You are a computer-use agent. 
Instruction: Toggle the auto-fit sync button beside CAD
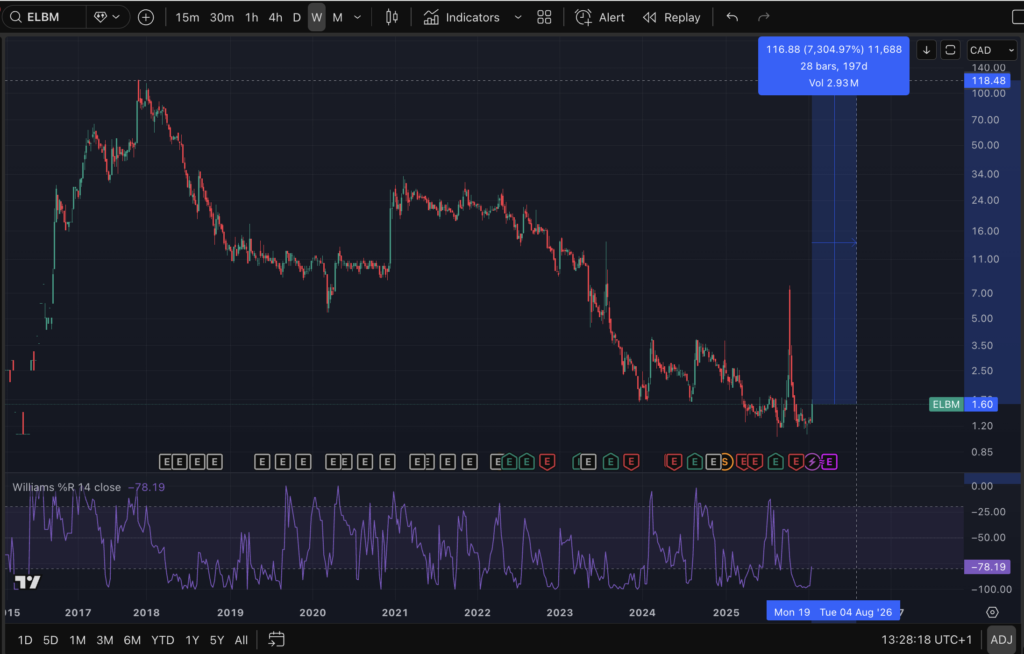coord(950,50)
